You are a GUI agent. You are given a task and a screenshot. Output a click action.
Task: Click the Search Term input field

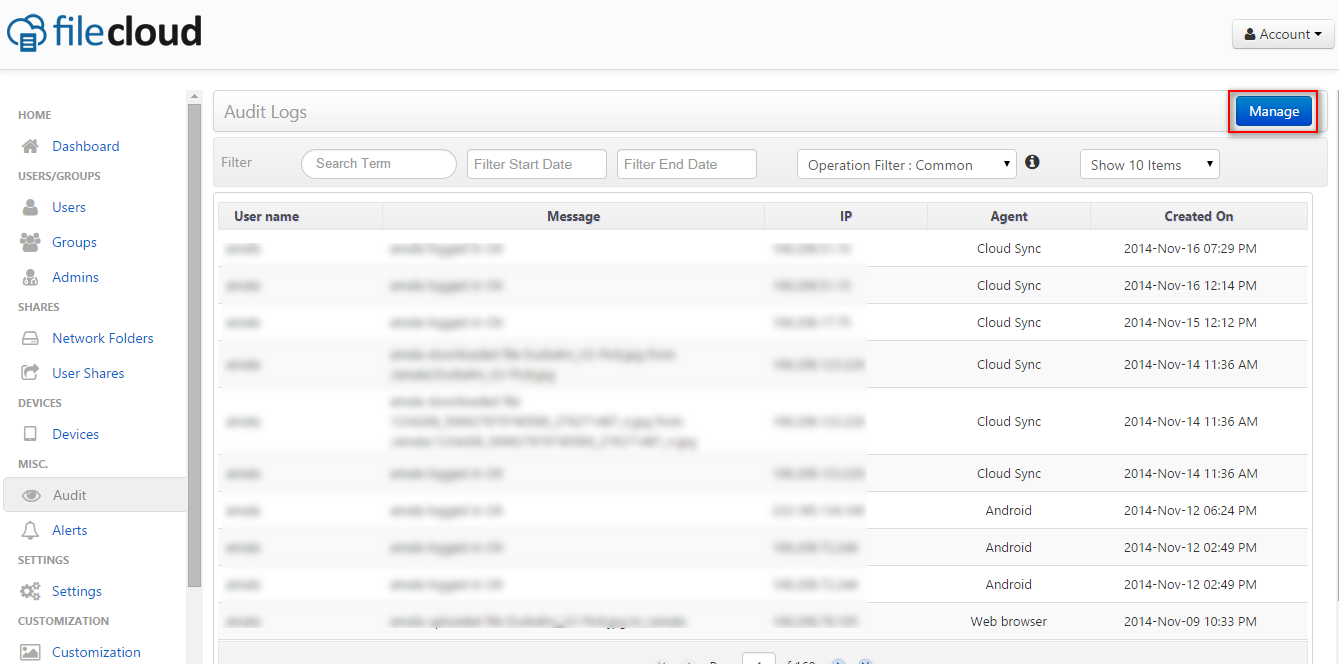[378, 164]
